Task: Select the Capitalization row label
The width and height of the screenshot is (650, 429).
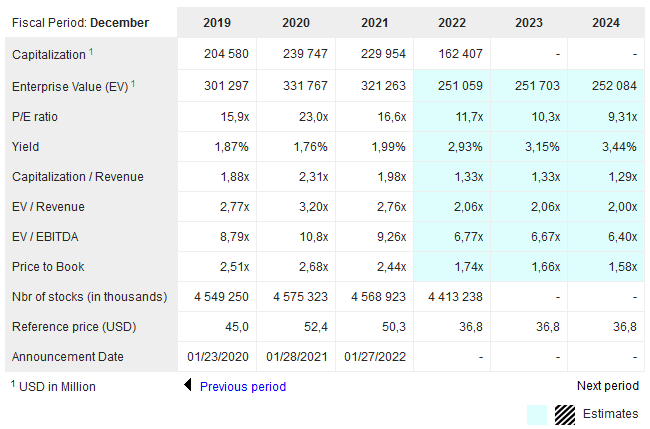Action: point(49,54)
